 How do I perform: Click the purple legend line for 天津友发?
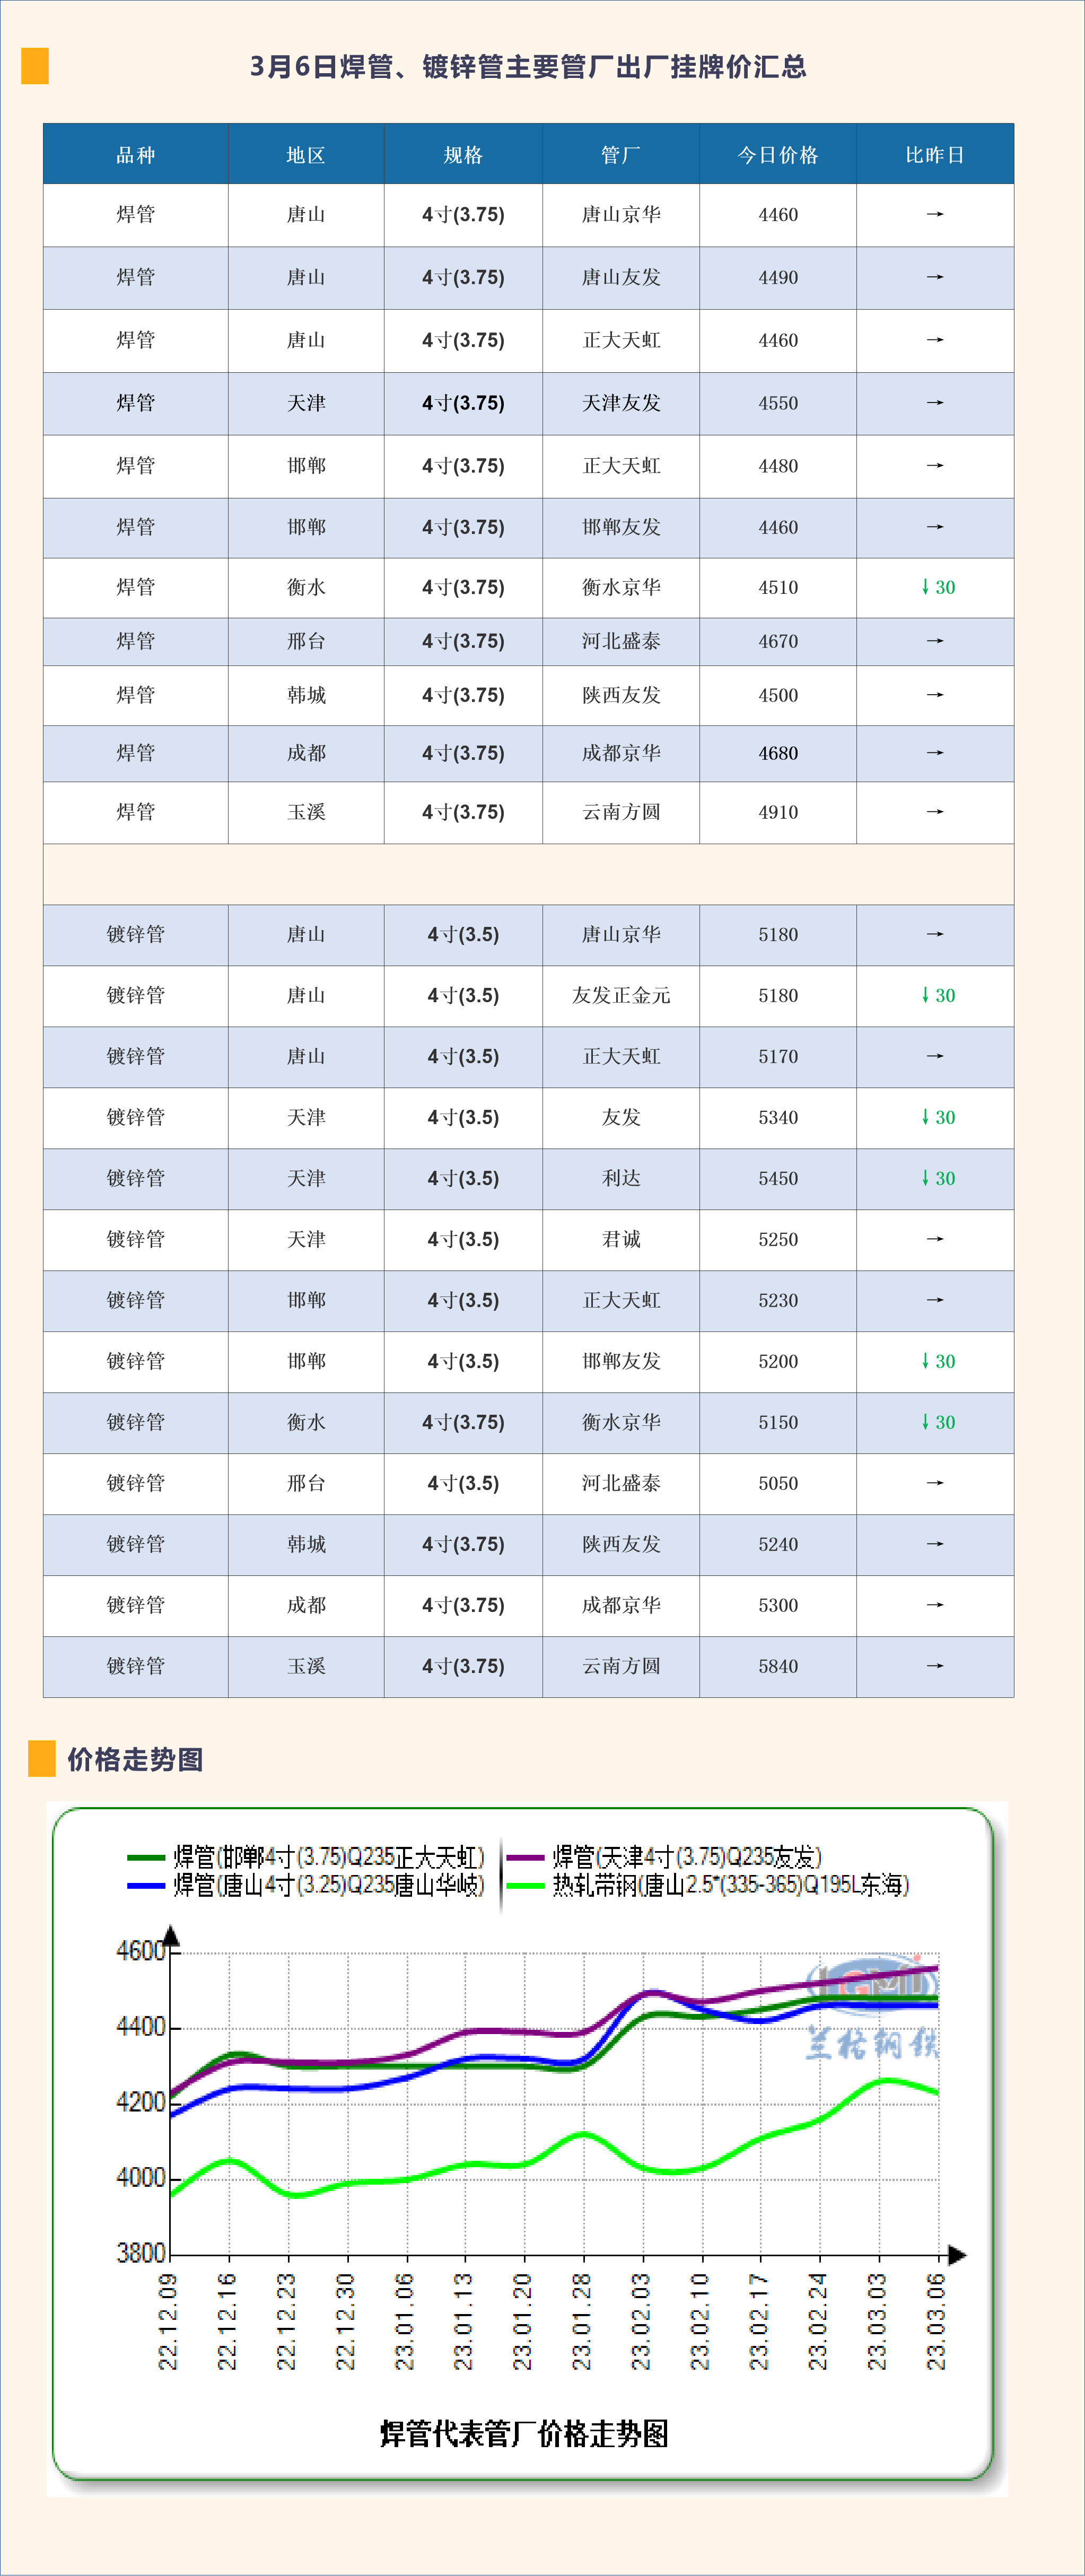(525, 1858)
